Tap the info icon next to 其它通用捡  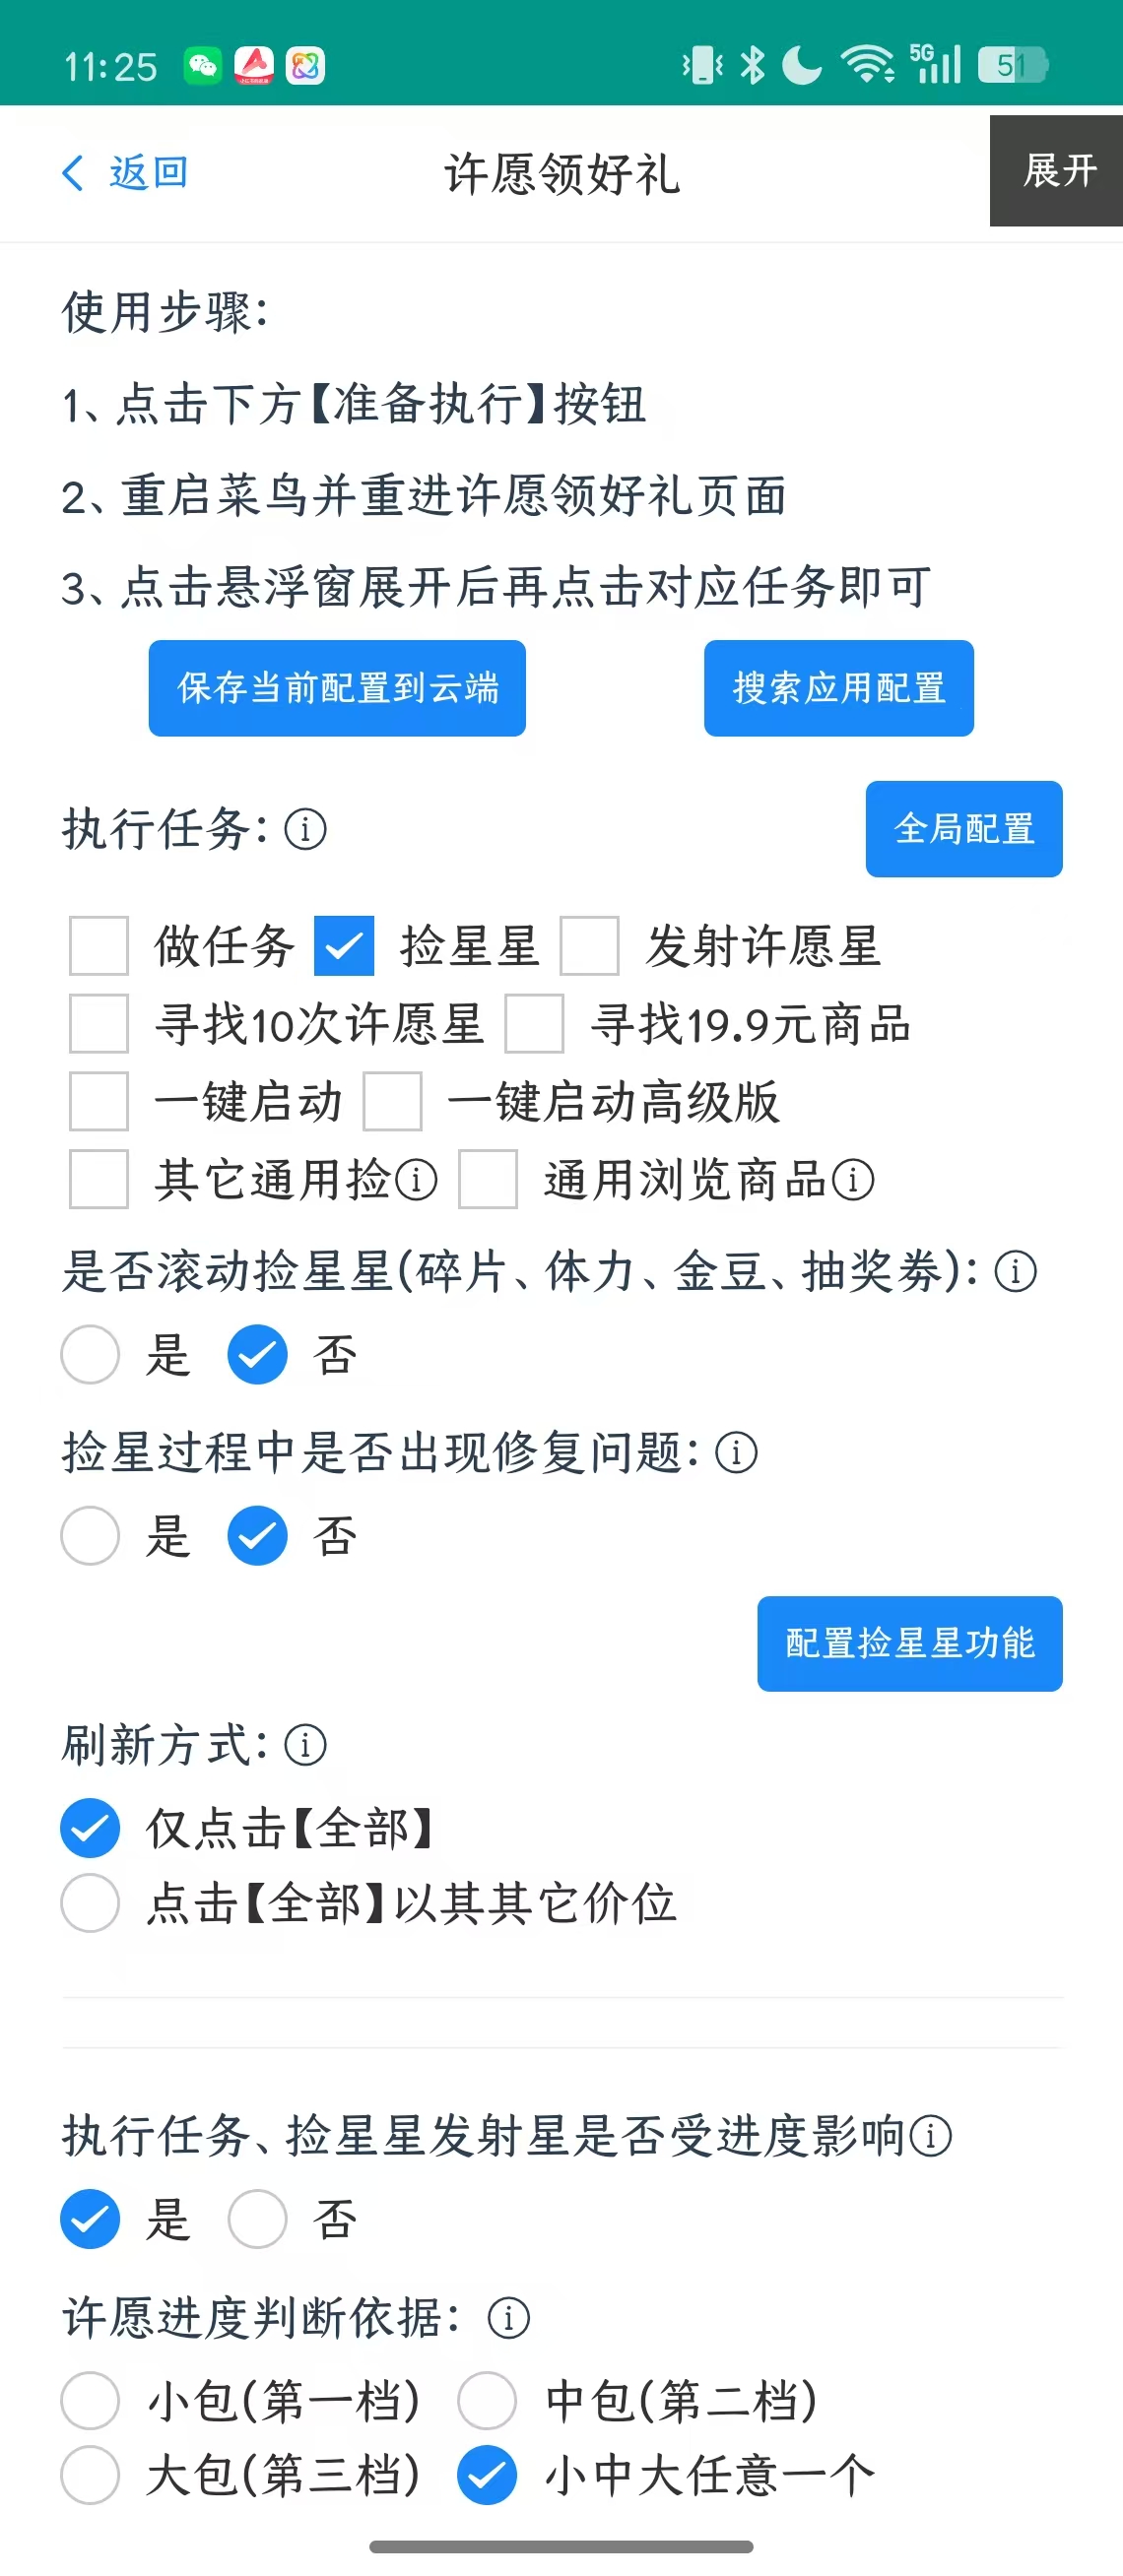coord(416,1180)
